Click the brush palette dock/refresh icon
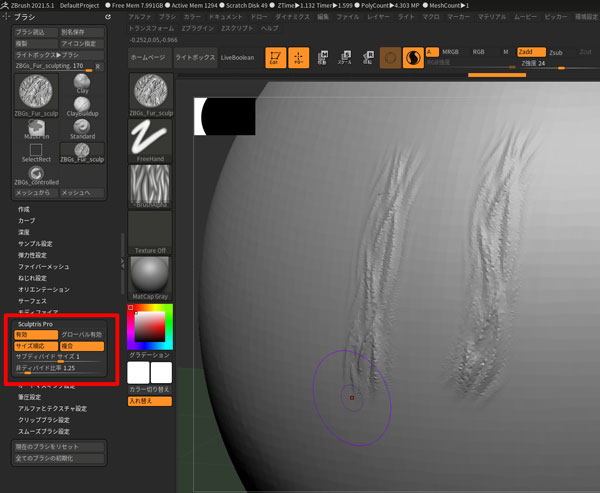 click(108, 17)
